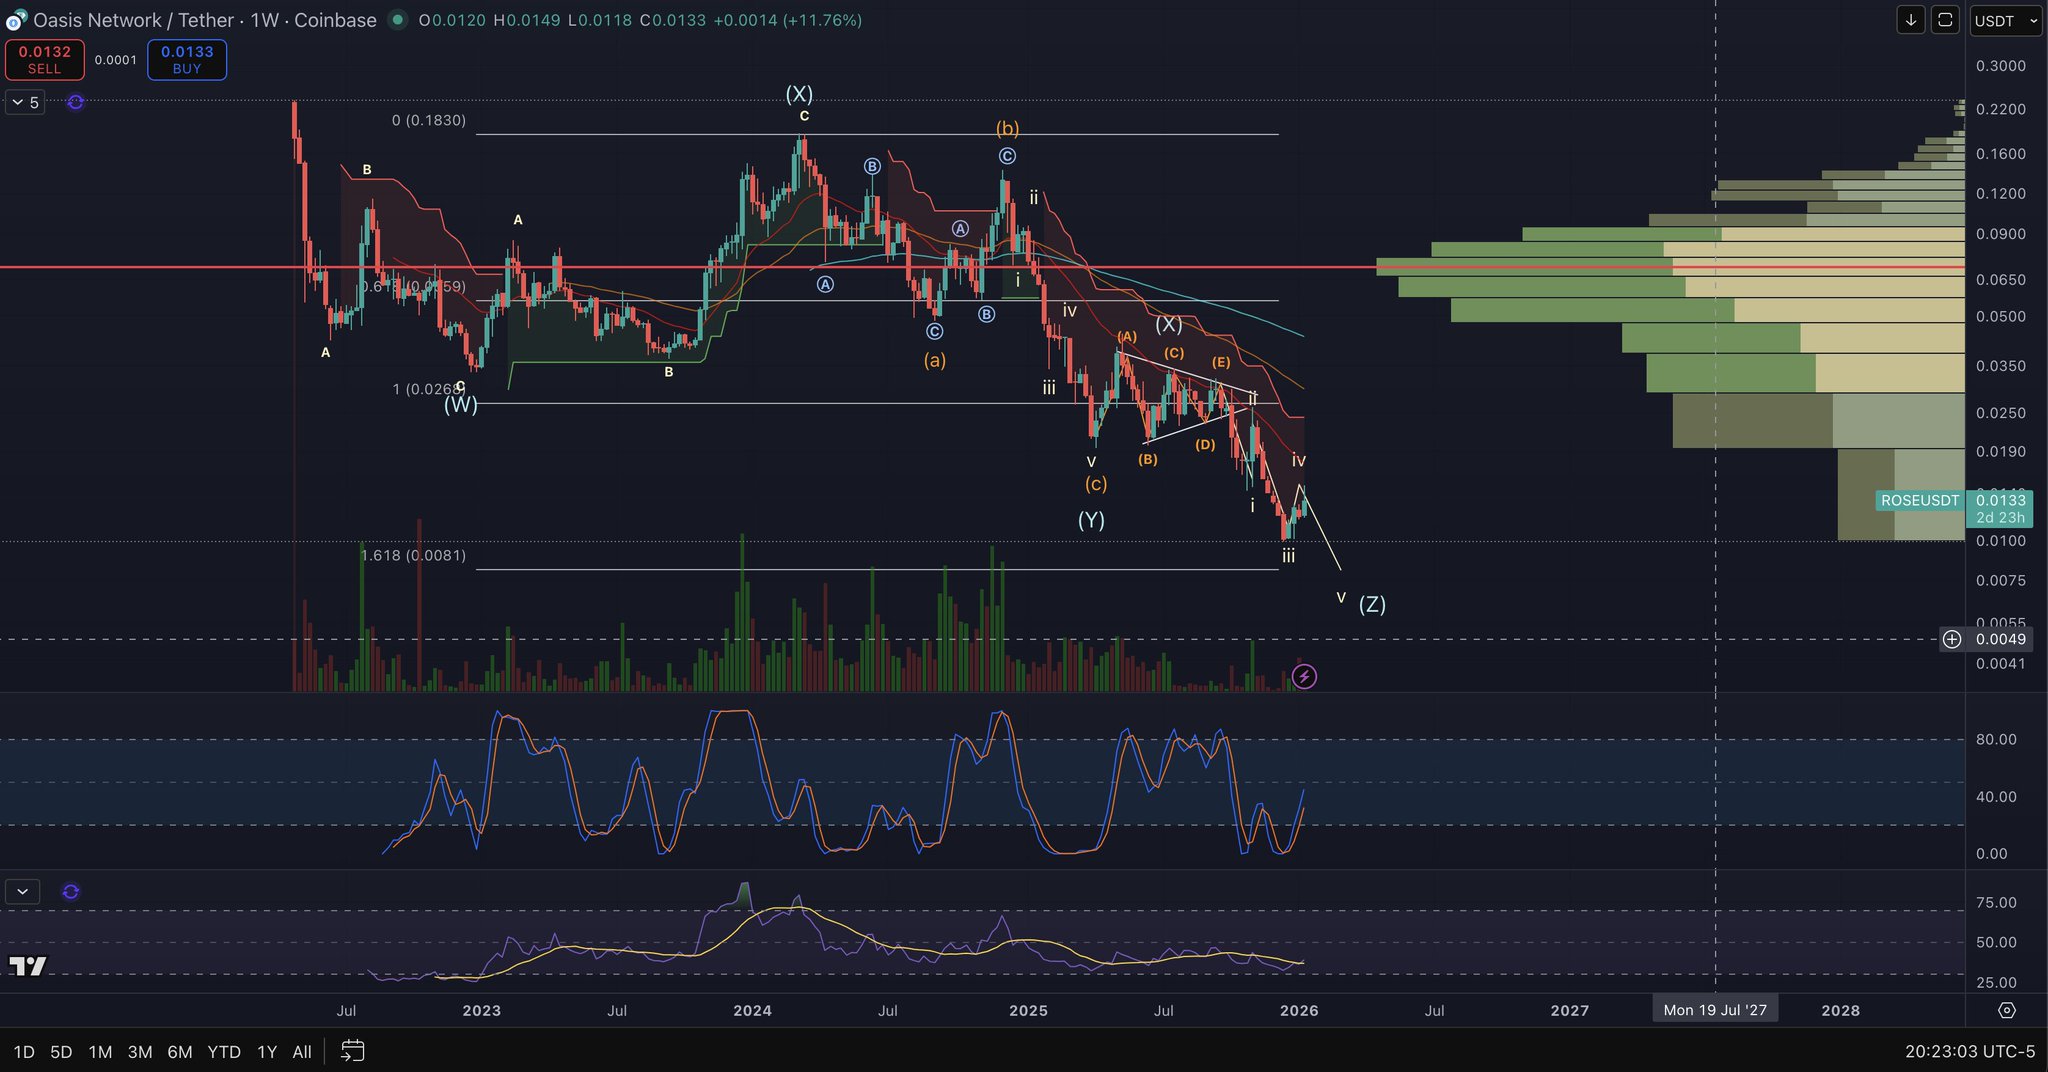Select the All time range

pos(302,1052)
